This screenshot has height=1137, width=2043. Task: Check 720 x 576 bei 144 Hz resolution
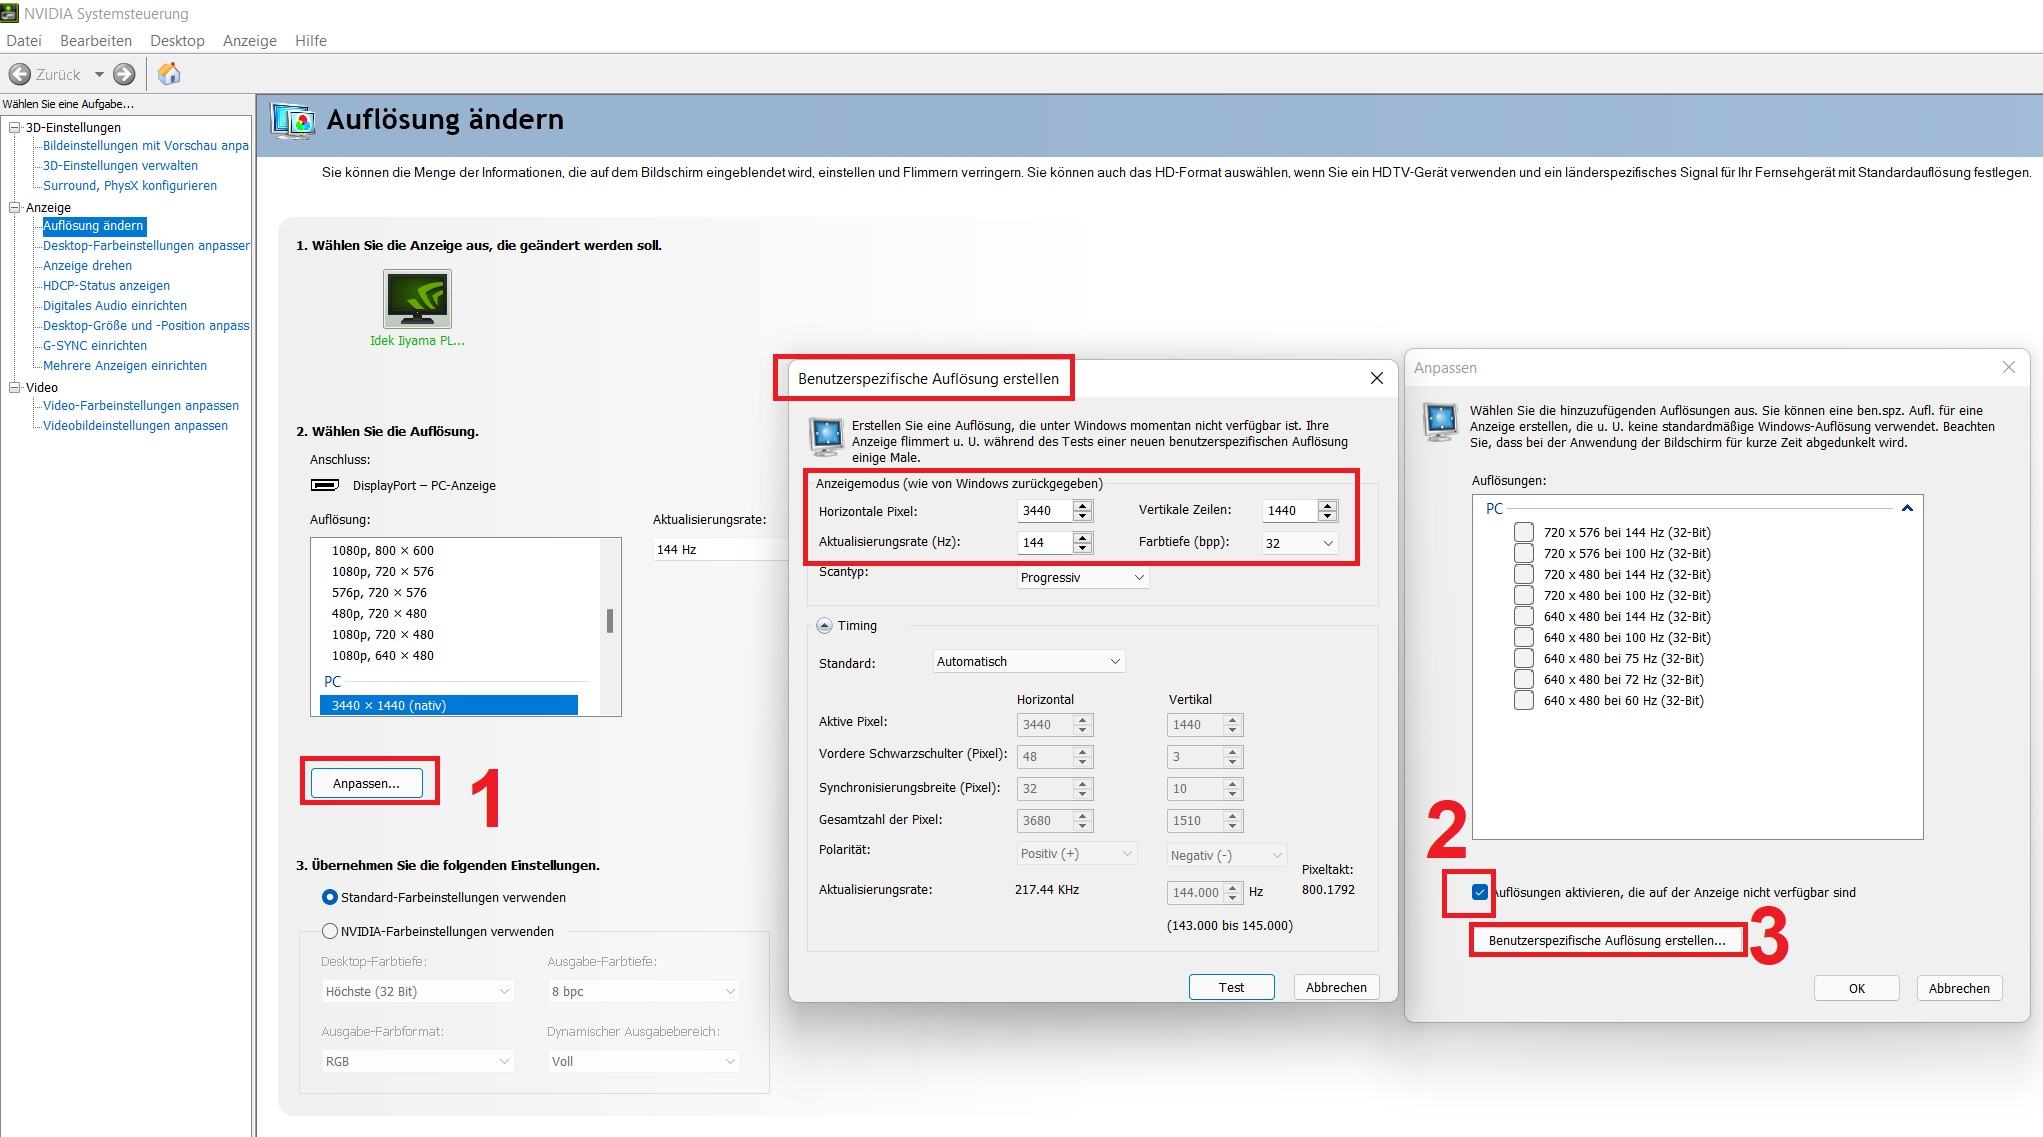coord(1524,532)
